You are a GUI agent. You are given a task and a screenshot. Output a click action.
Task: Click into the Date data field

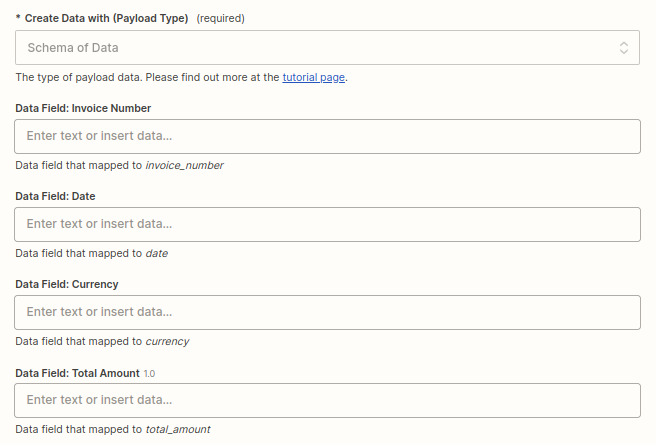coord(327,225)
